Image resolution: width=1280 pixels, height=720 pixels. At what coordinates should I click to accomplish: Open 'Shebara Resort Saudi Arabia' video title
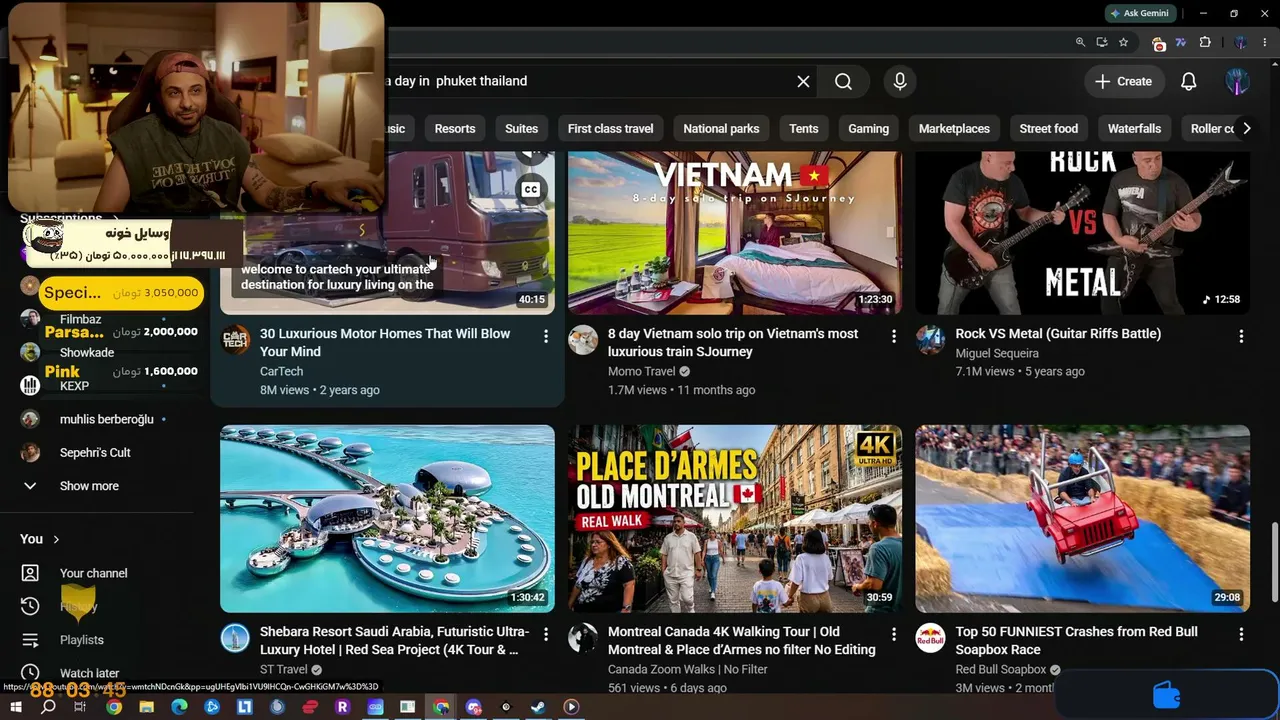coord(395,641)
